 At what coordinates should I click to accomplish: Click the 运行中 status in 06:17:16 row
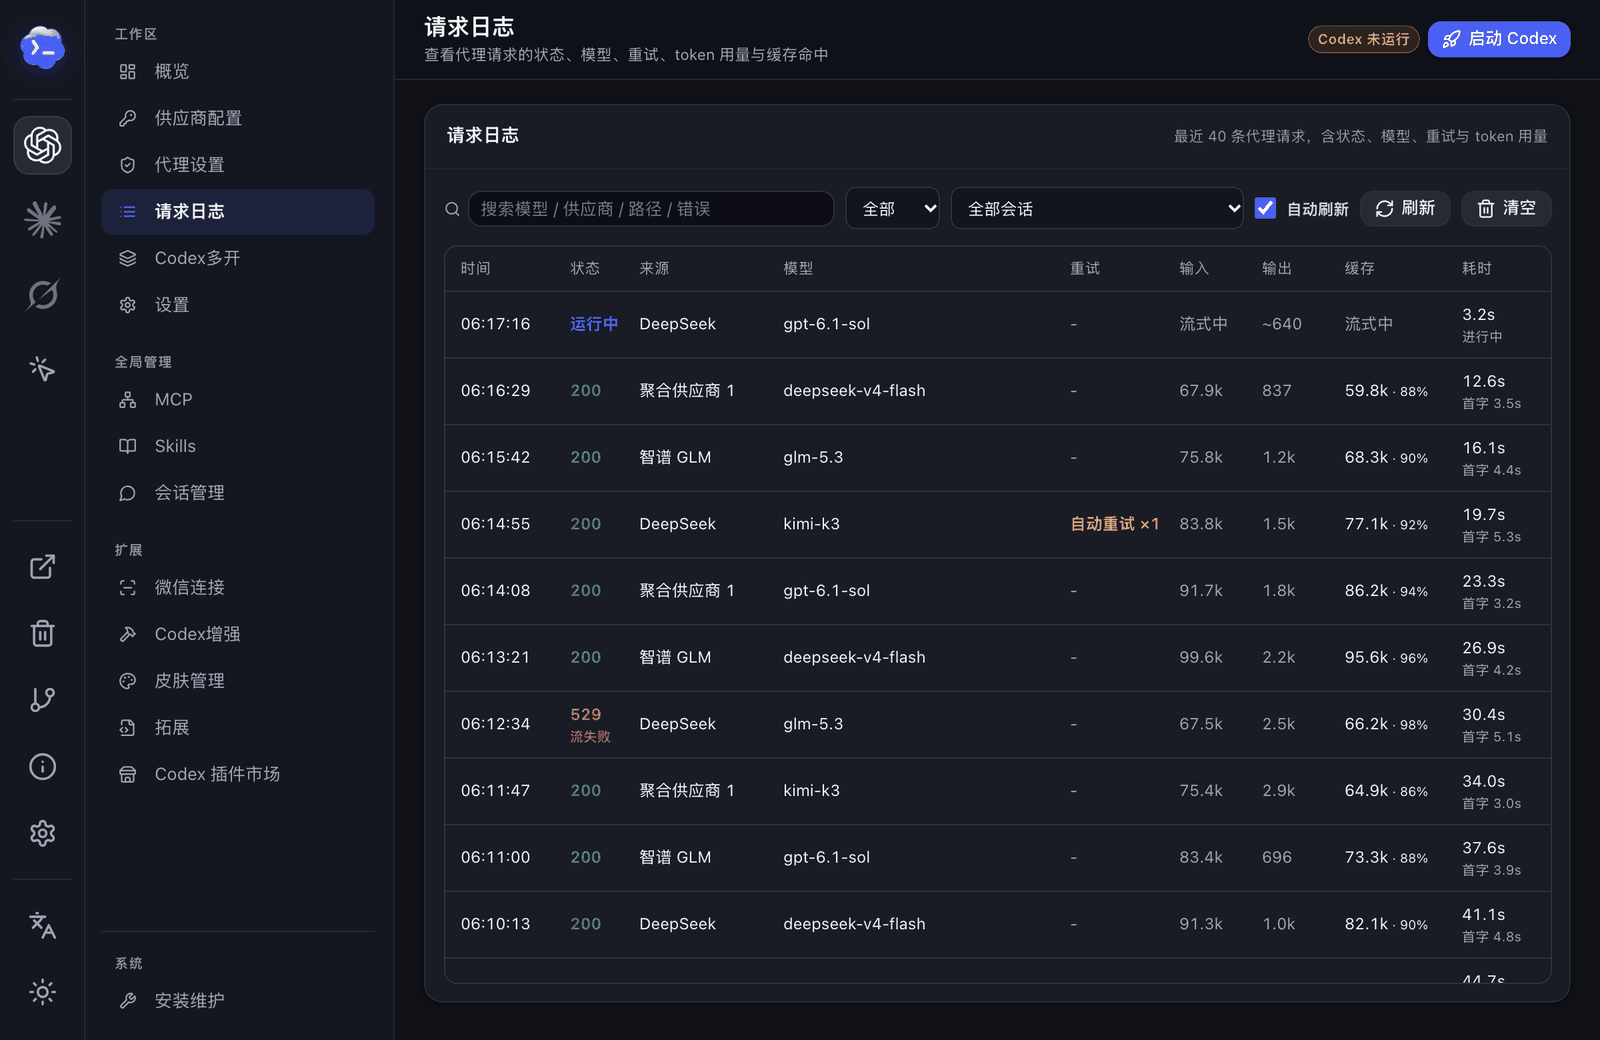click(x=594, y=324)
